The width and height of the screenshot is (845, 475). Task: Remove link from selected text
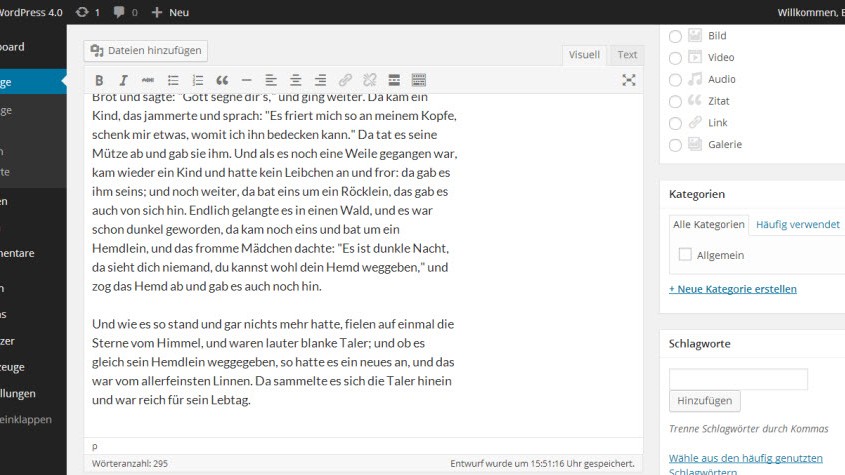(370, 80)
